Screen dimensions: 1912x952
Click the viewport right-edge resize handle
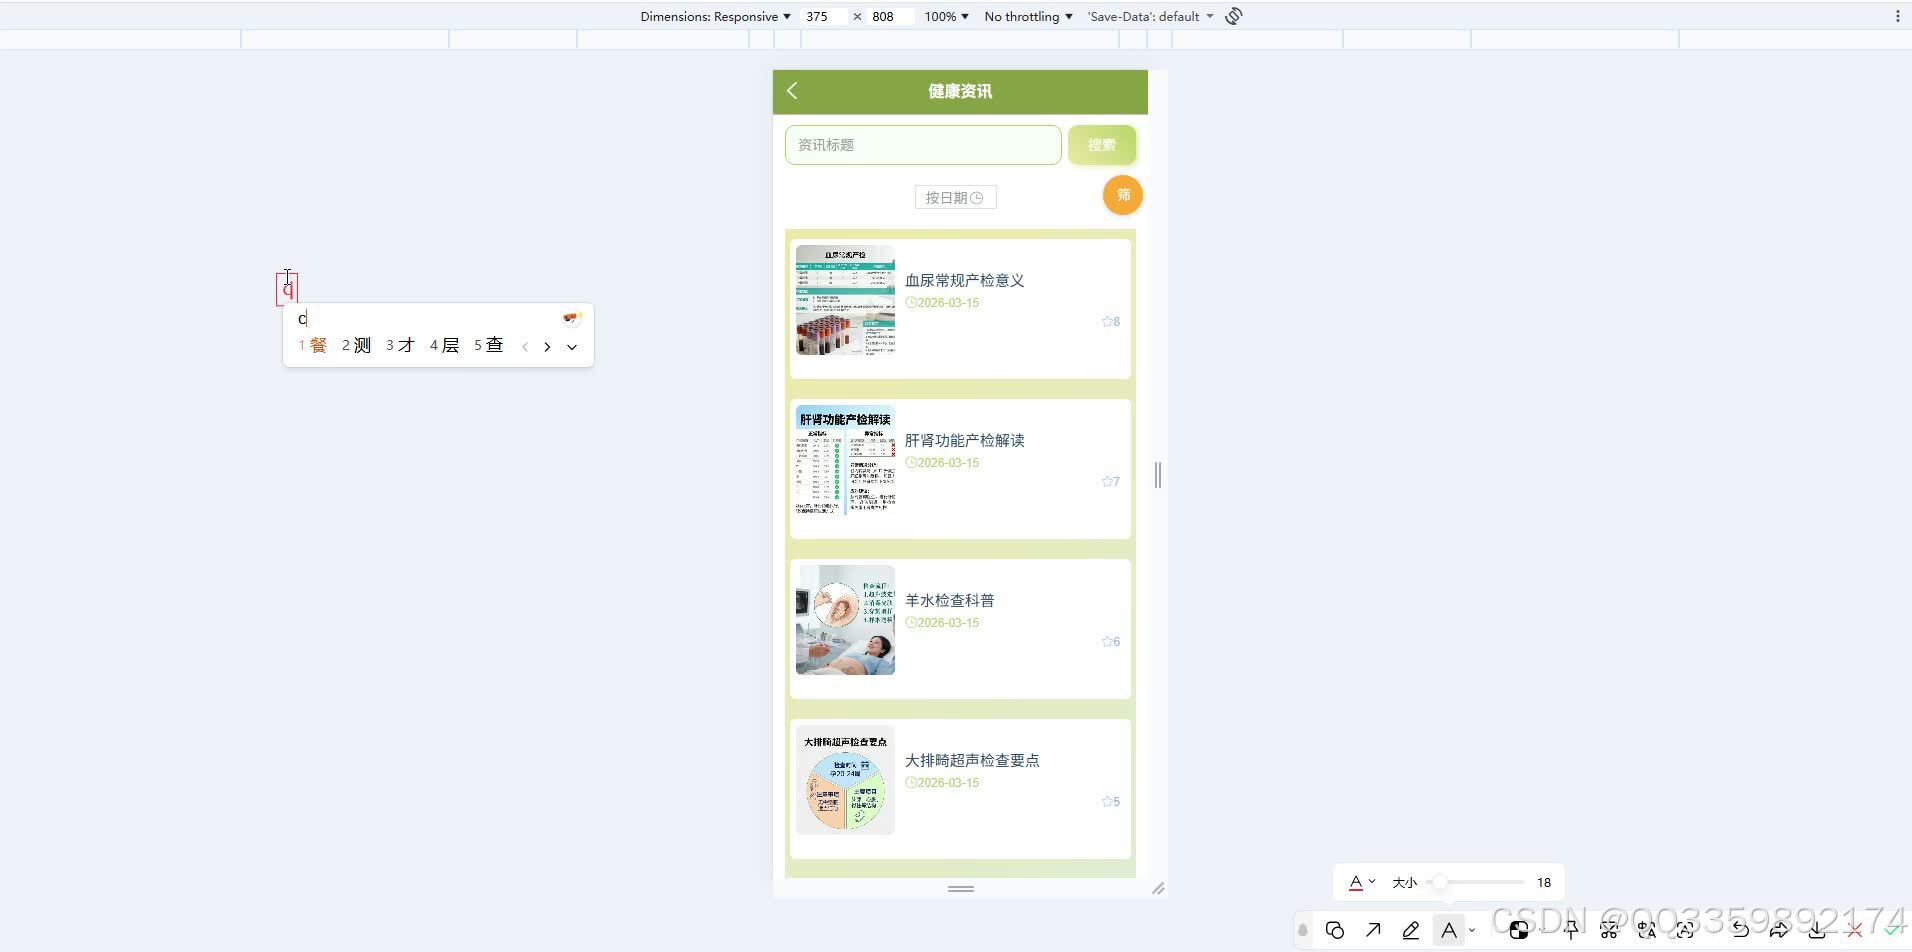pos(1158,476)
